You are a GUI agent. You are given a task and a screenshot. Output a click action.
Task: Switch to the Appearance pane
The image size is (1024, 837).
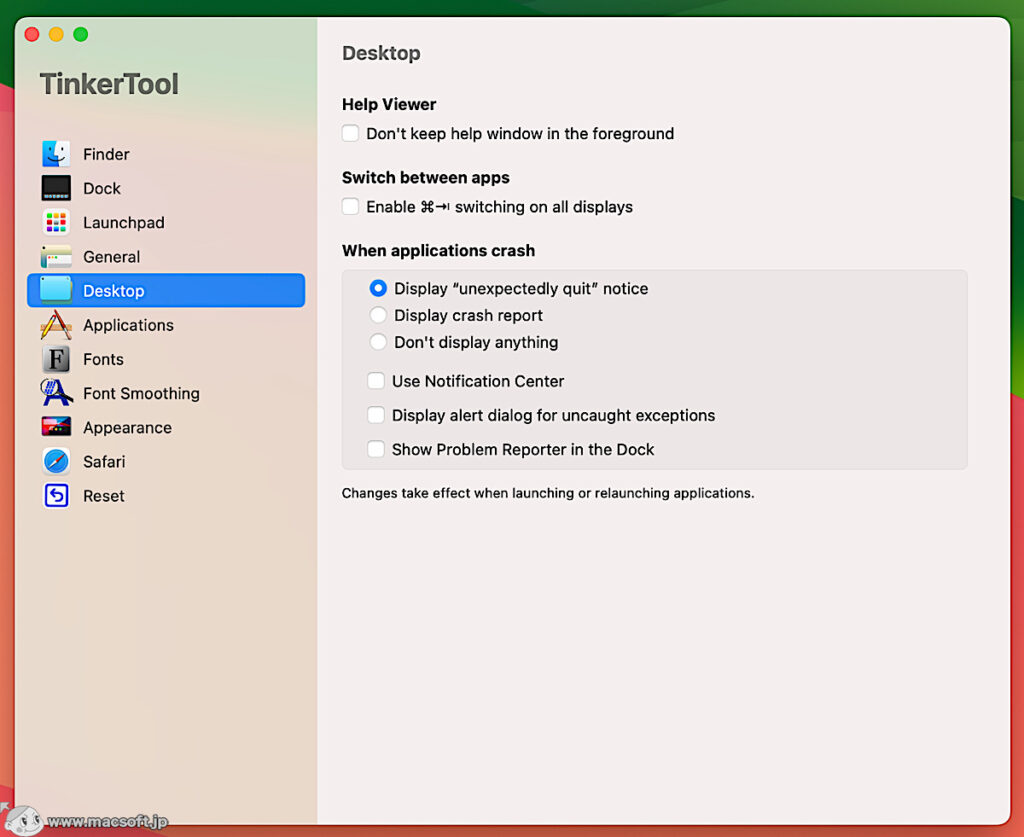[56, 427]
